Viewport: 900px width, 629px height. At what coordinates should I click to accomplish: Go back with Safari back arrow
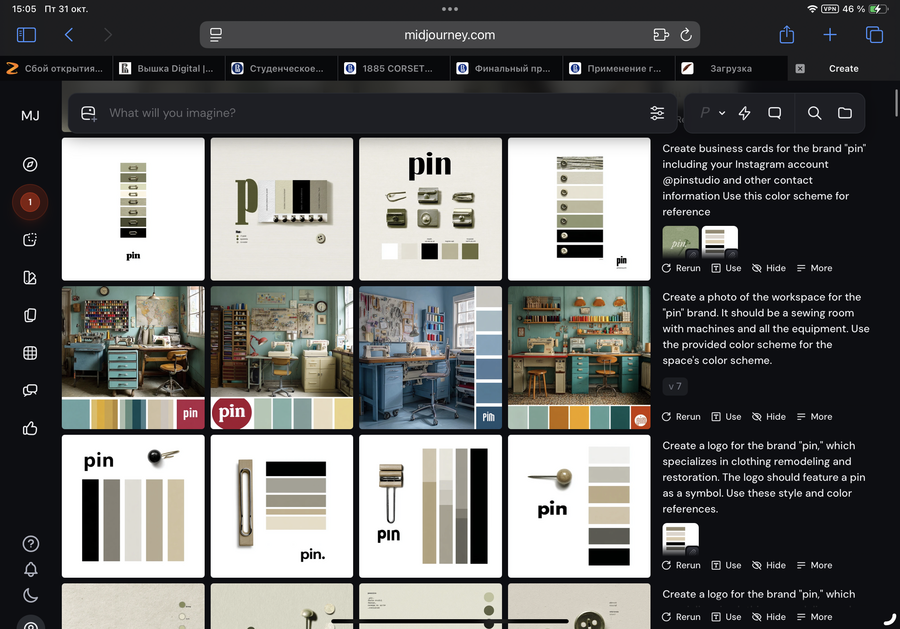69,35
